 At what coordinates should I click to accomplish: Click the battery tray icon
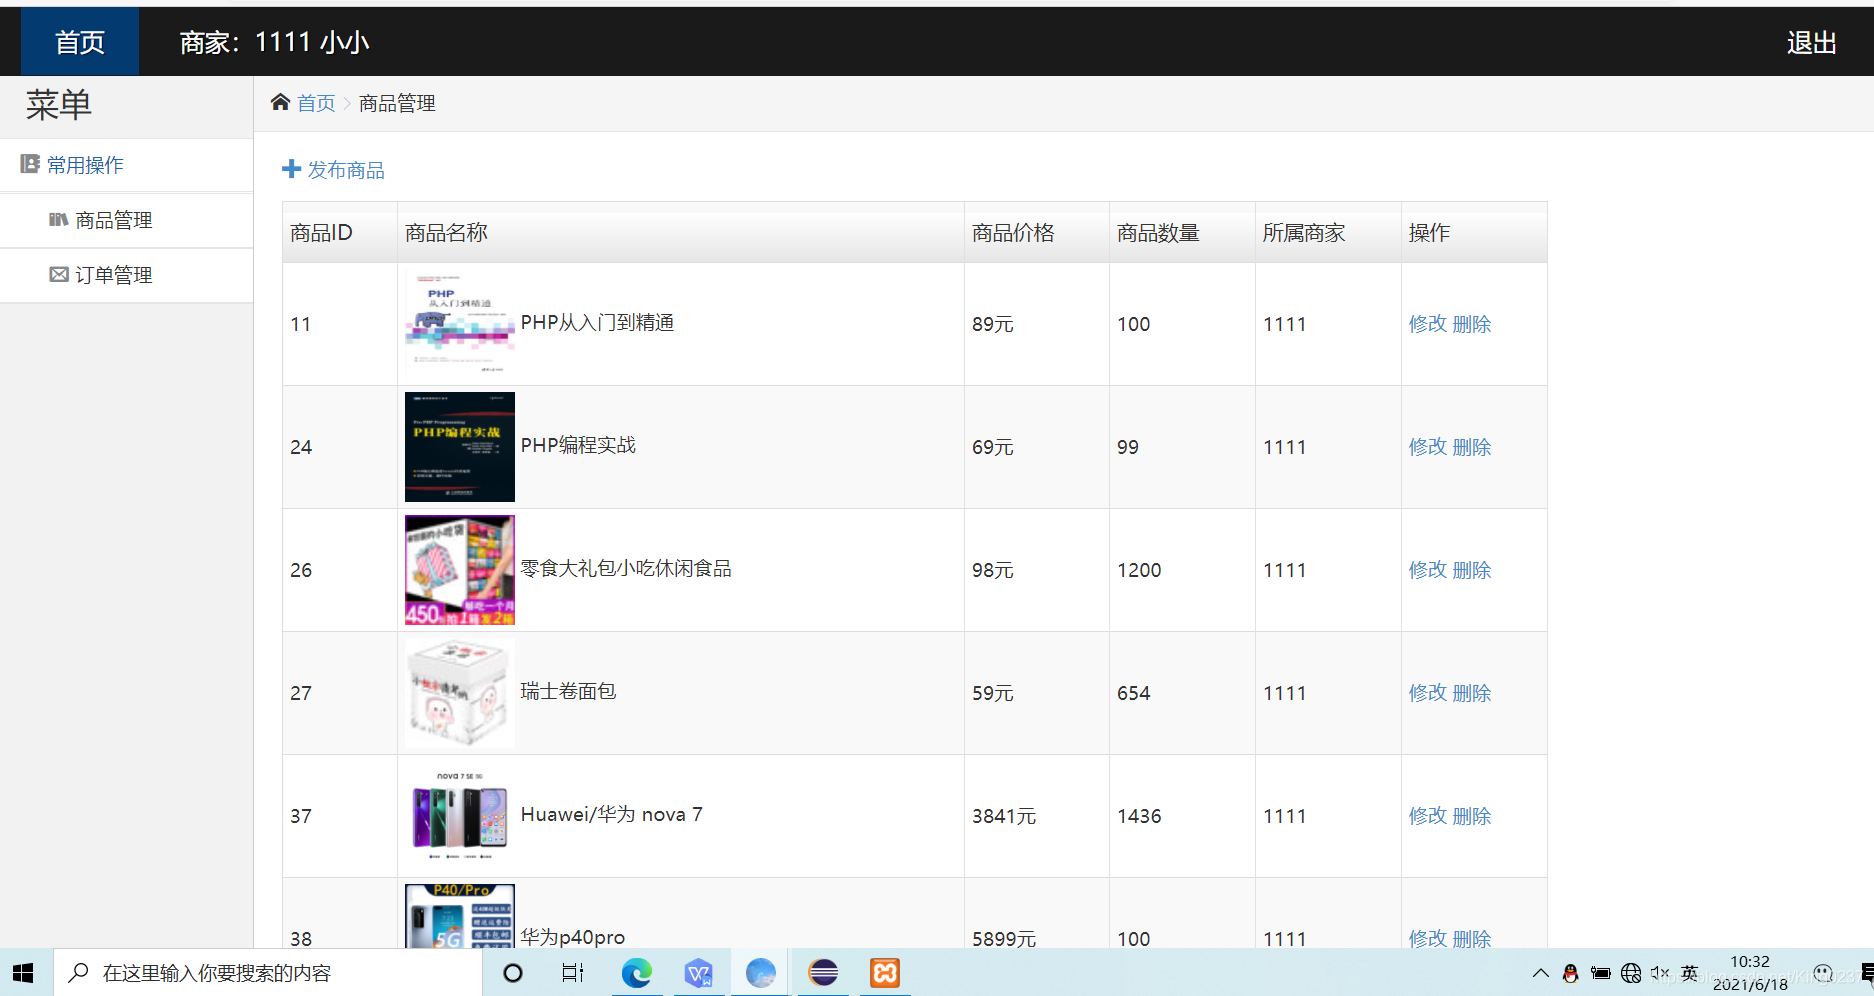click(1601, 973)
